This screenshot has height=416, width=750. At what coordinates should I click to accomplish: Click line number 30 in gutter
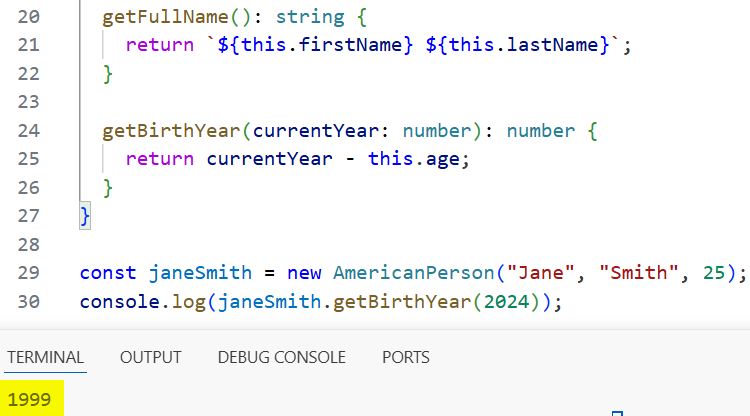pyautogui.click(x=29, y=302)
